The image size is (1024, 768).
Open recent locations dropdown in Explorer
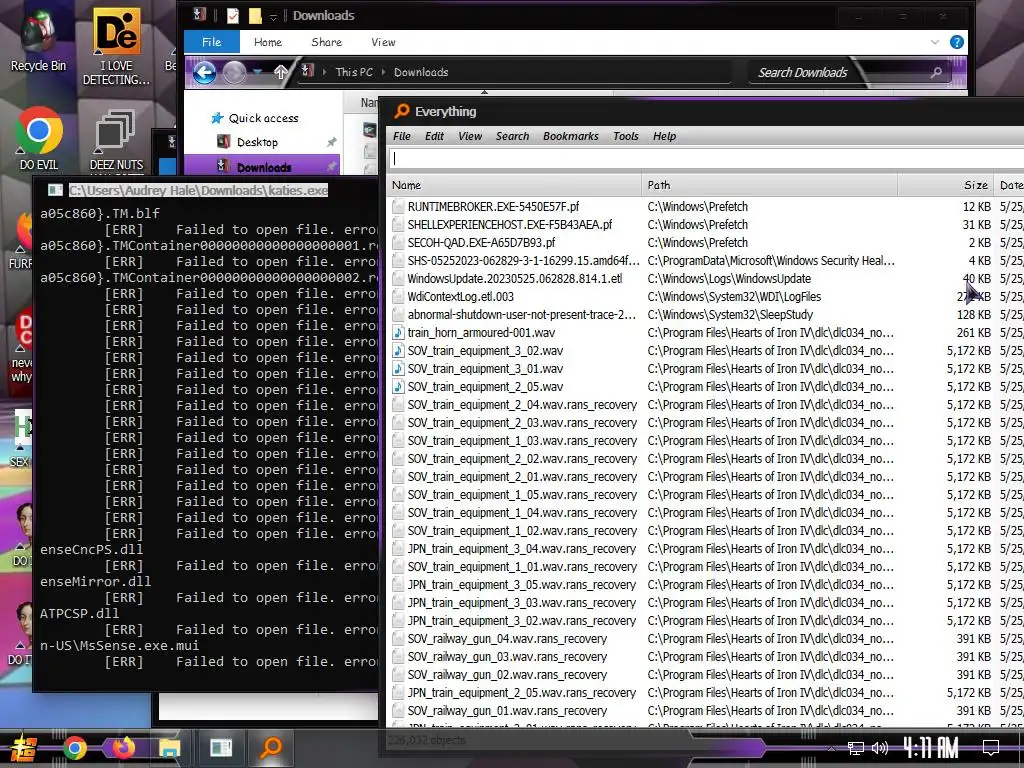coord(257,72)
